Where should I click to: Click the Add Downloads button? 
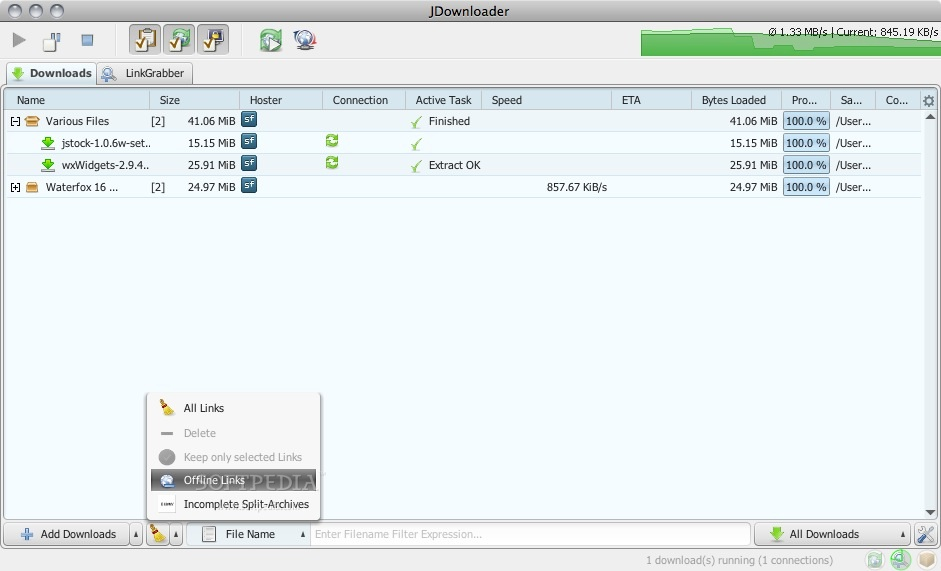(67, 534)
